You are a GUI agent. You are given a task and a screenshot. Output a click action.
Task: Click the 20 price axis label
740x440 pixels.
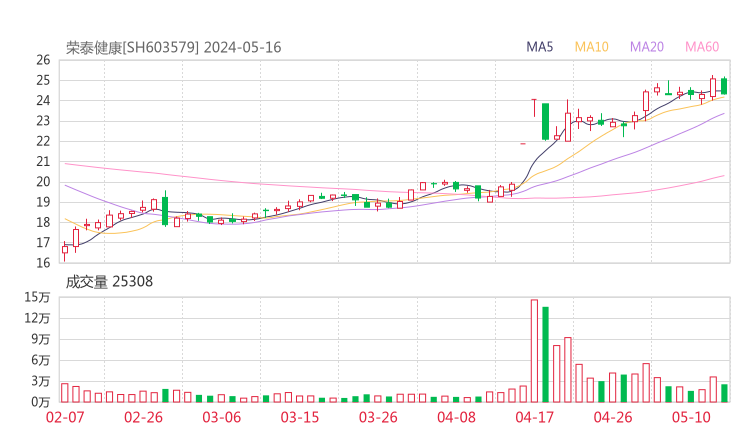(x=43, y=182)
